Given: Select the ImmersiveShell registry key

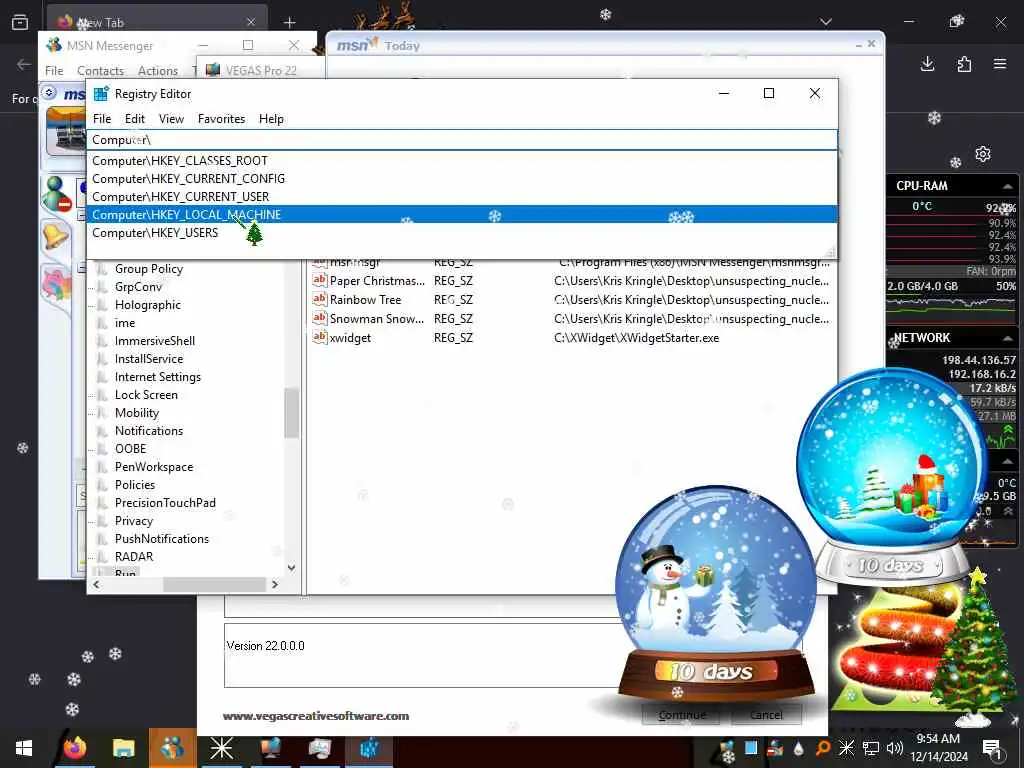Looking at the screenshot, I should pyautogui.click(x=155, y=341).
